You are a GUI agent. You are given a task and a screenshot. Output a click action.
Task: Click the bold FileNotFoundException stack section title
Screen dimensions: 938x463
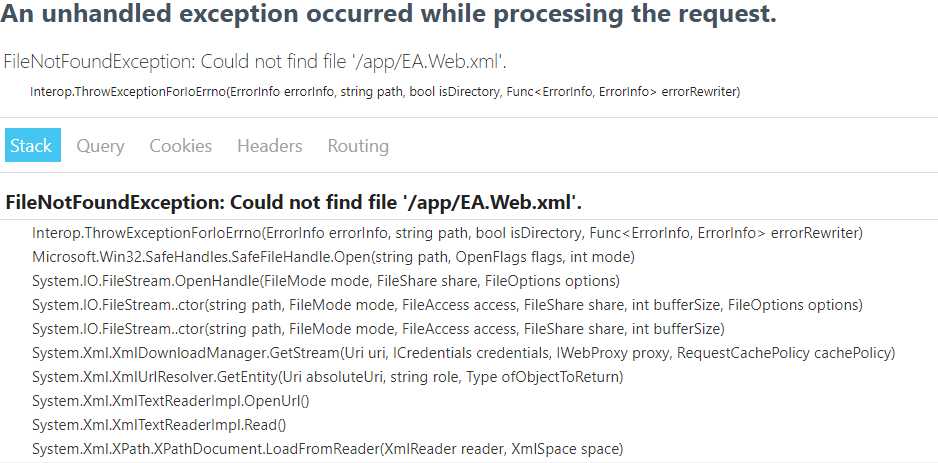point(294,203)
